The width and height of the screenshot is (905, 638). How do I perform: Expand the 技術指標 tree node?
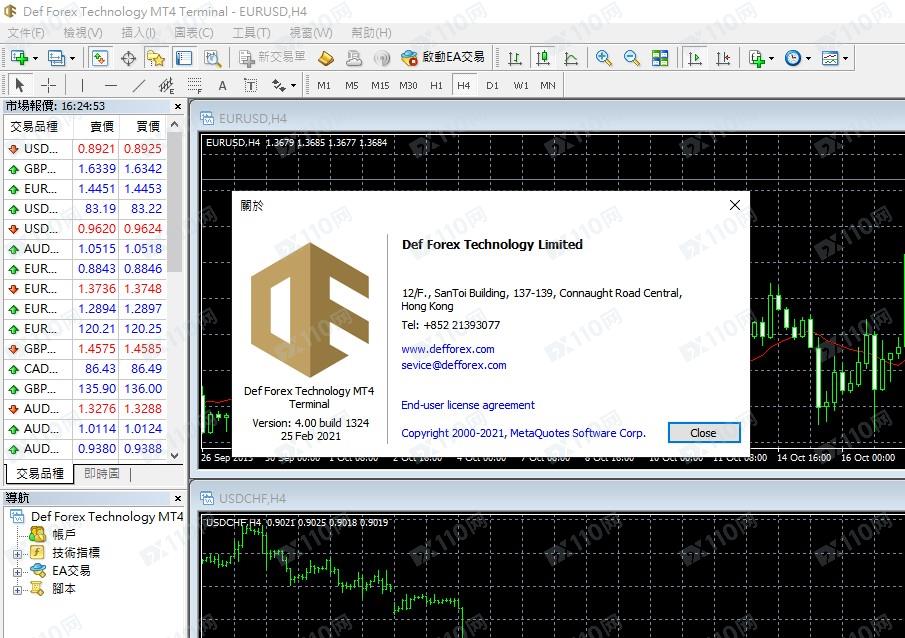pos(17,554)
